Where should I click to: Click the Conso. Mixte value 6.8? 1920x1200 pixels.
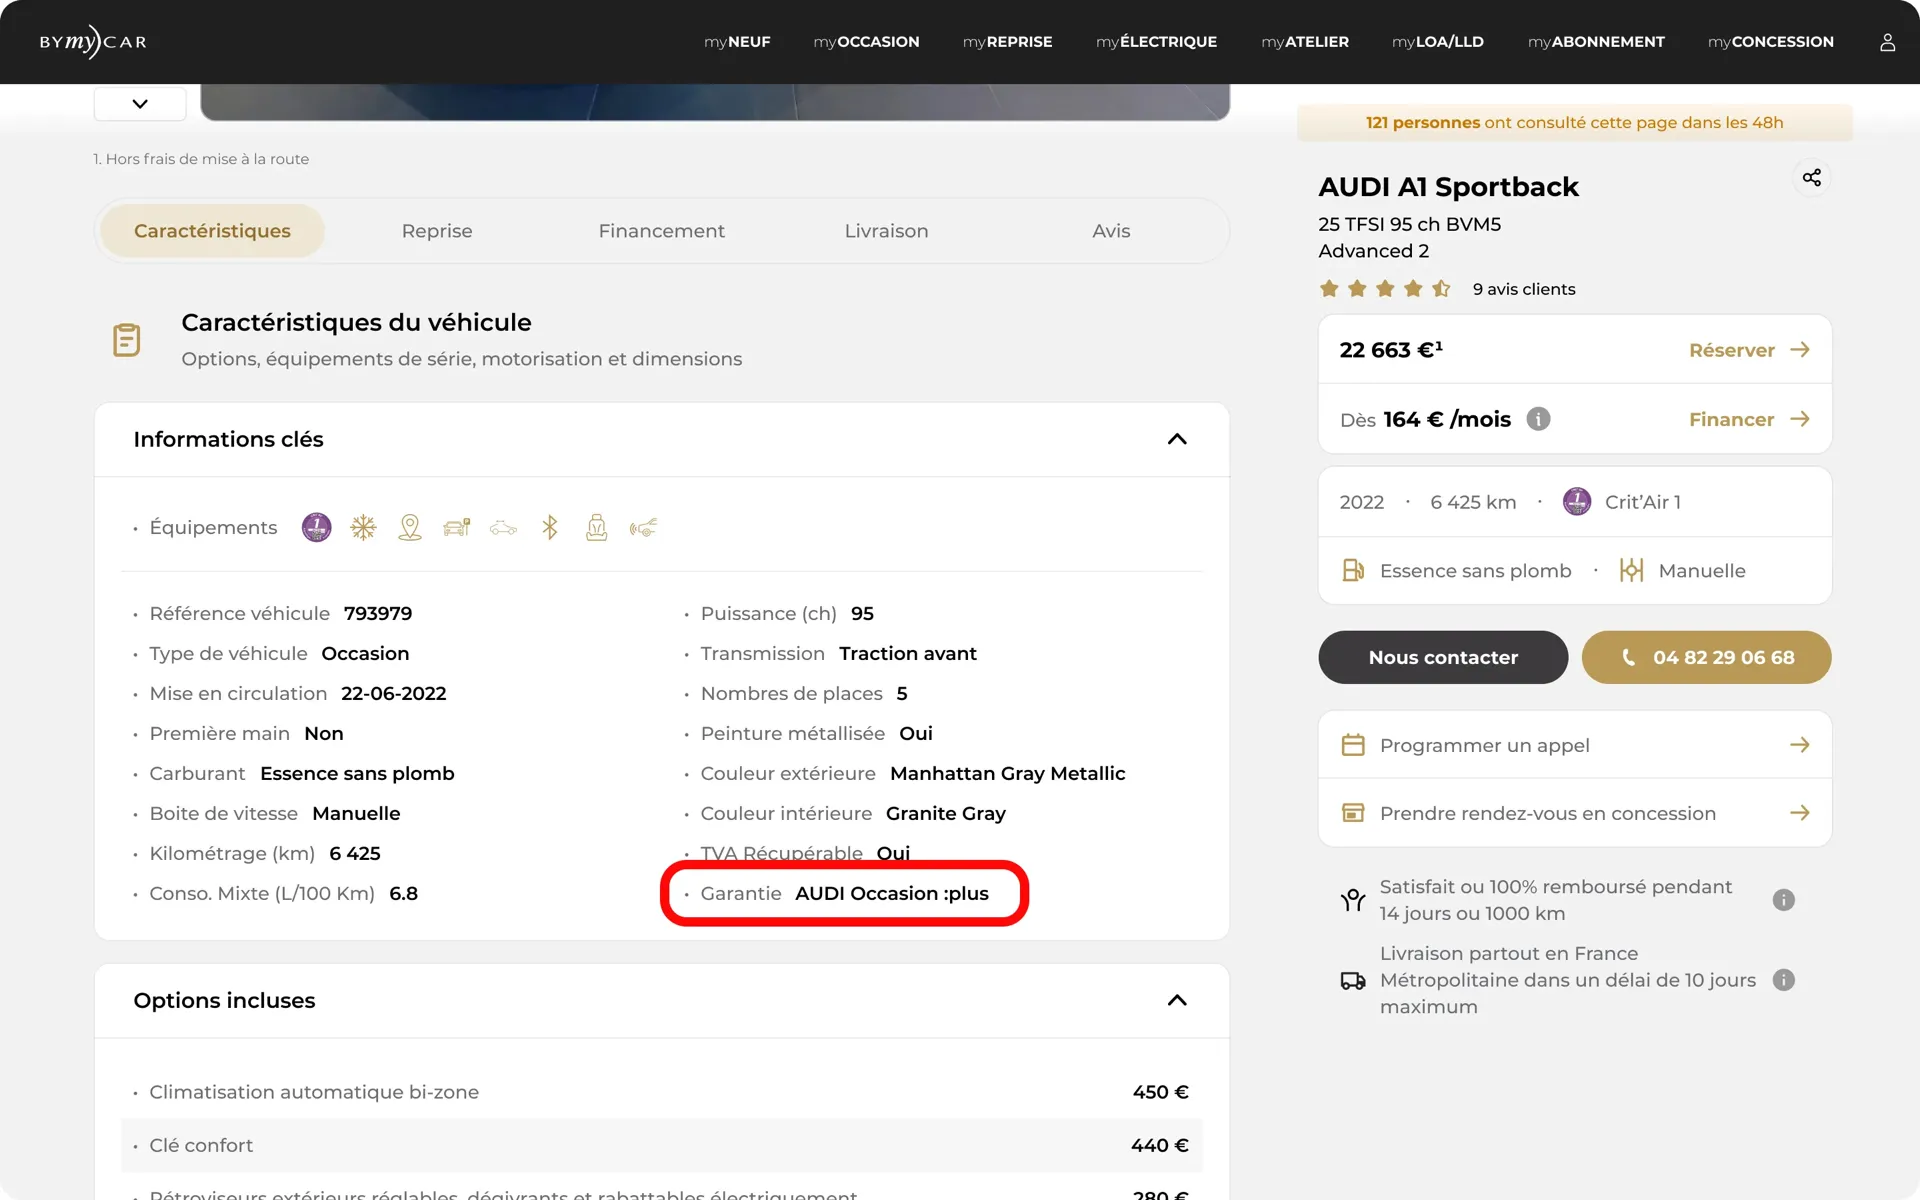point(404,893)
